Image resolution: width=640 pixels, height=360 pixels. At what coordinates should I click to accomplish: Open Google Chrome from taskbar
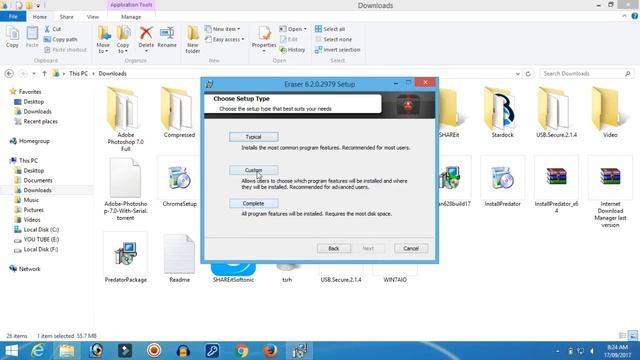[242, 351]
